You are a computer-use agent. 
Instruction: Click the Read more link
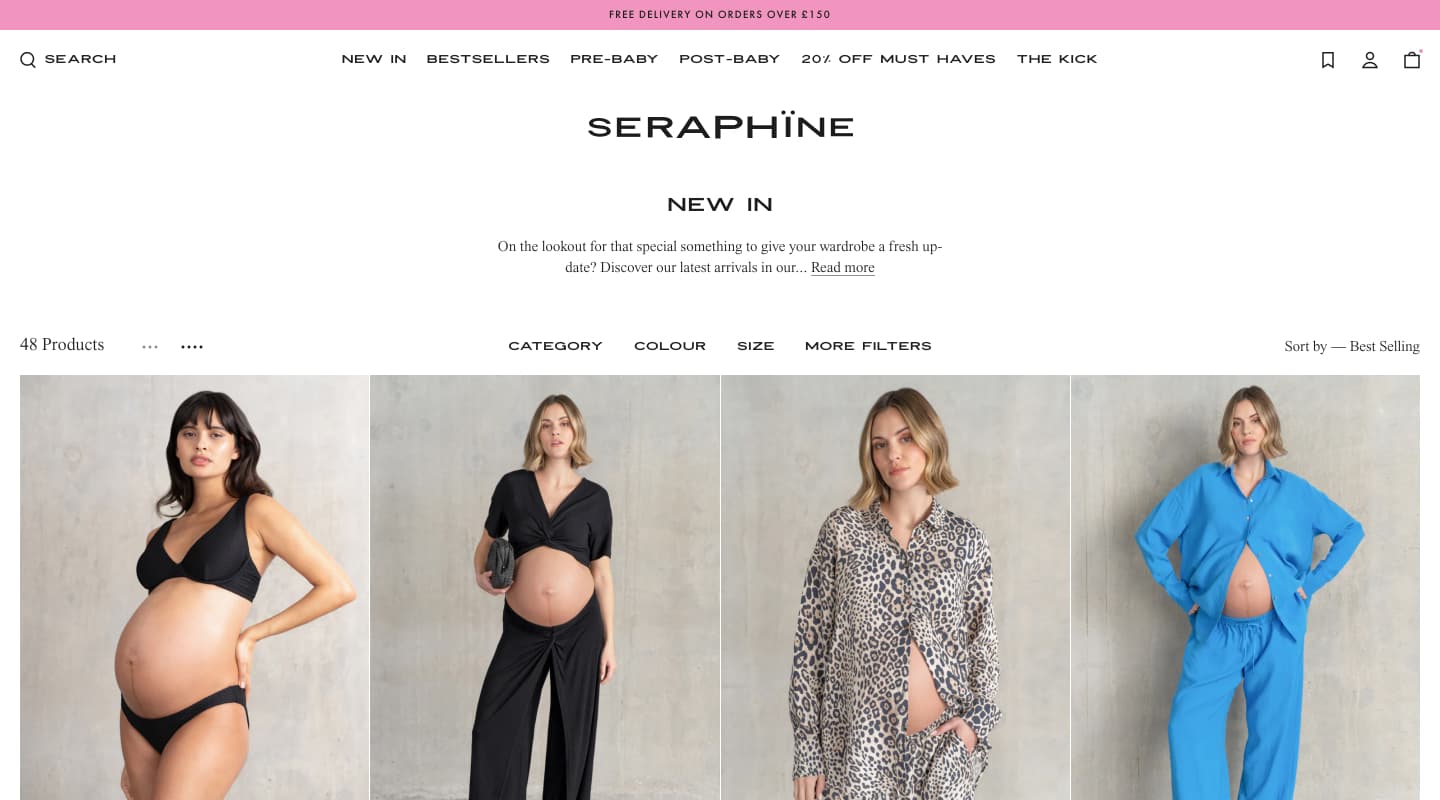click(843, 267)
